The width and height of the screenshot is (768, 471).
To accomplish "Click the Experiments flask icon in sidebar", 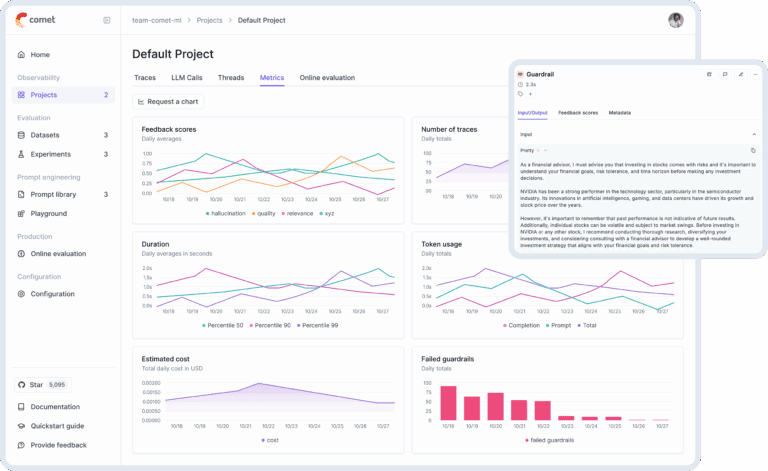I will pyautogui.click(x=22, y=154).
